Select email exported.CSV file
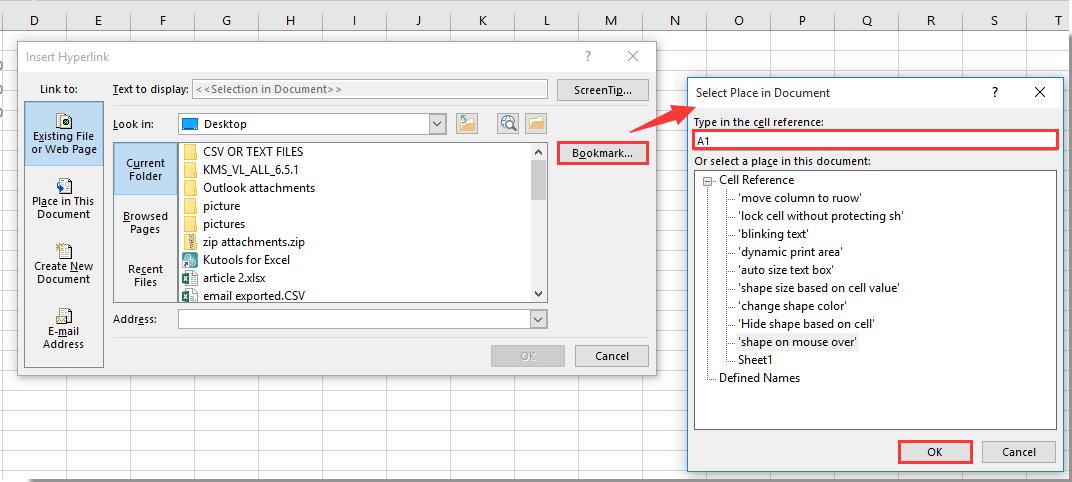The width and height of the screenshot is (1072, 482). coord(244,296)
